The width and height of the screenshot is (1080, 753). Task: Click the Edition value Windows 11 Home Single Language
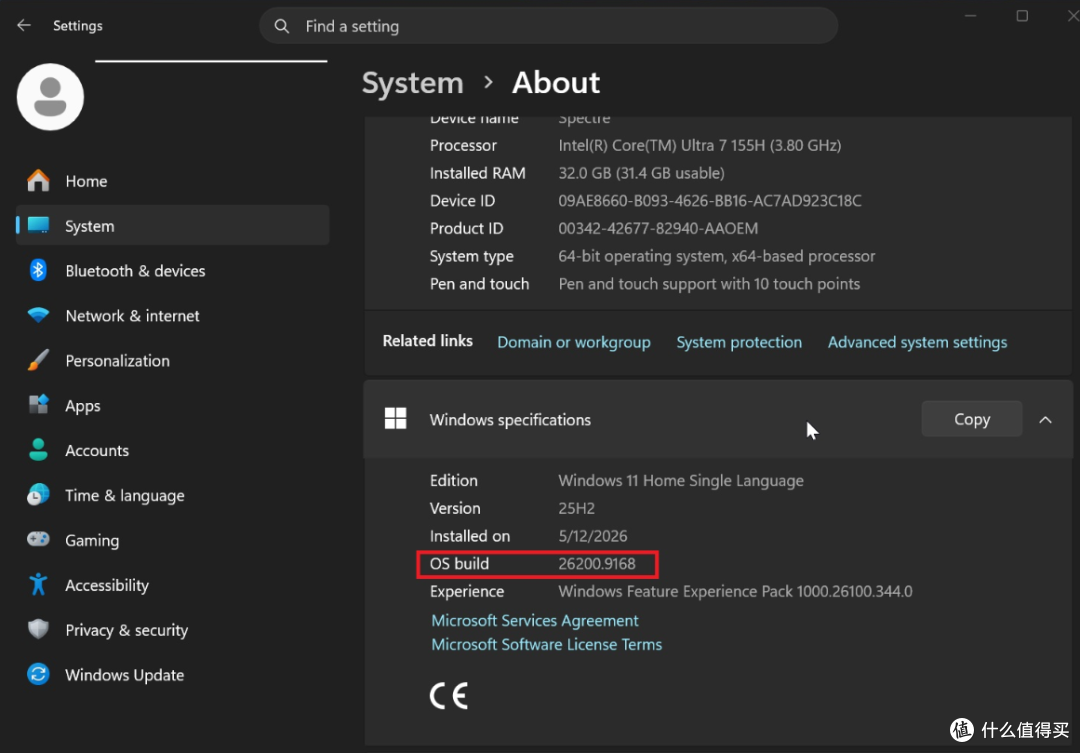pos(681,481)
